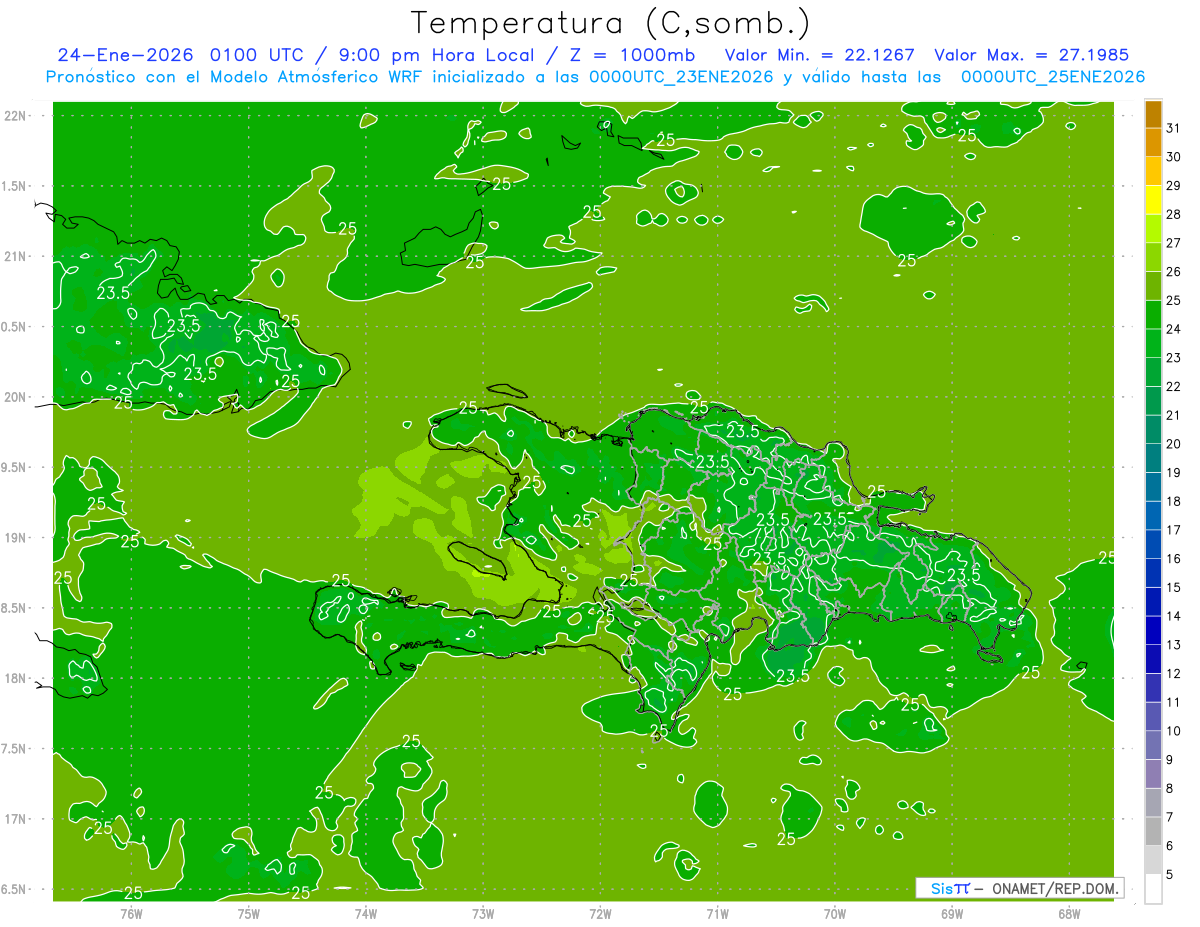Click the "SisTT" logo text in the credit box

(x=950, y=888)
